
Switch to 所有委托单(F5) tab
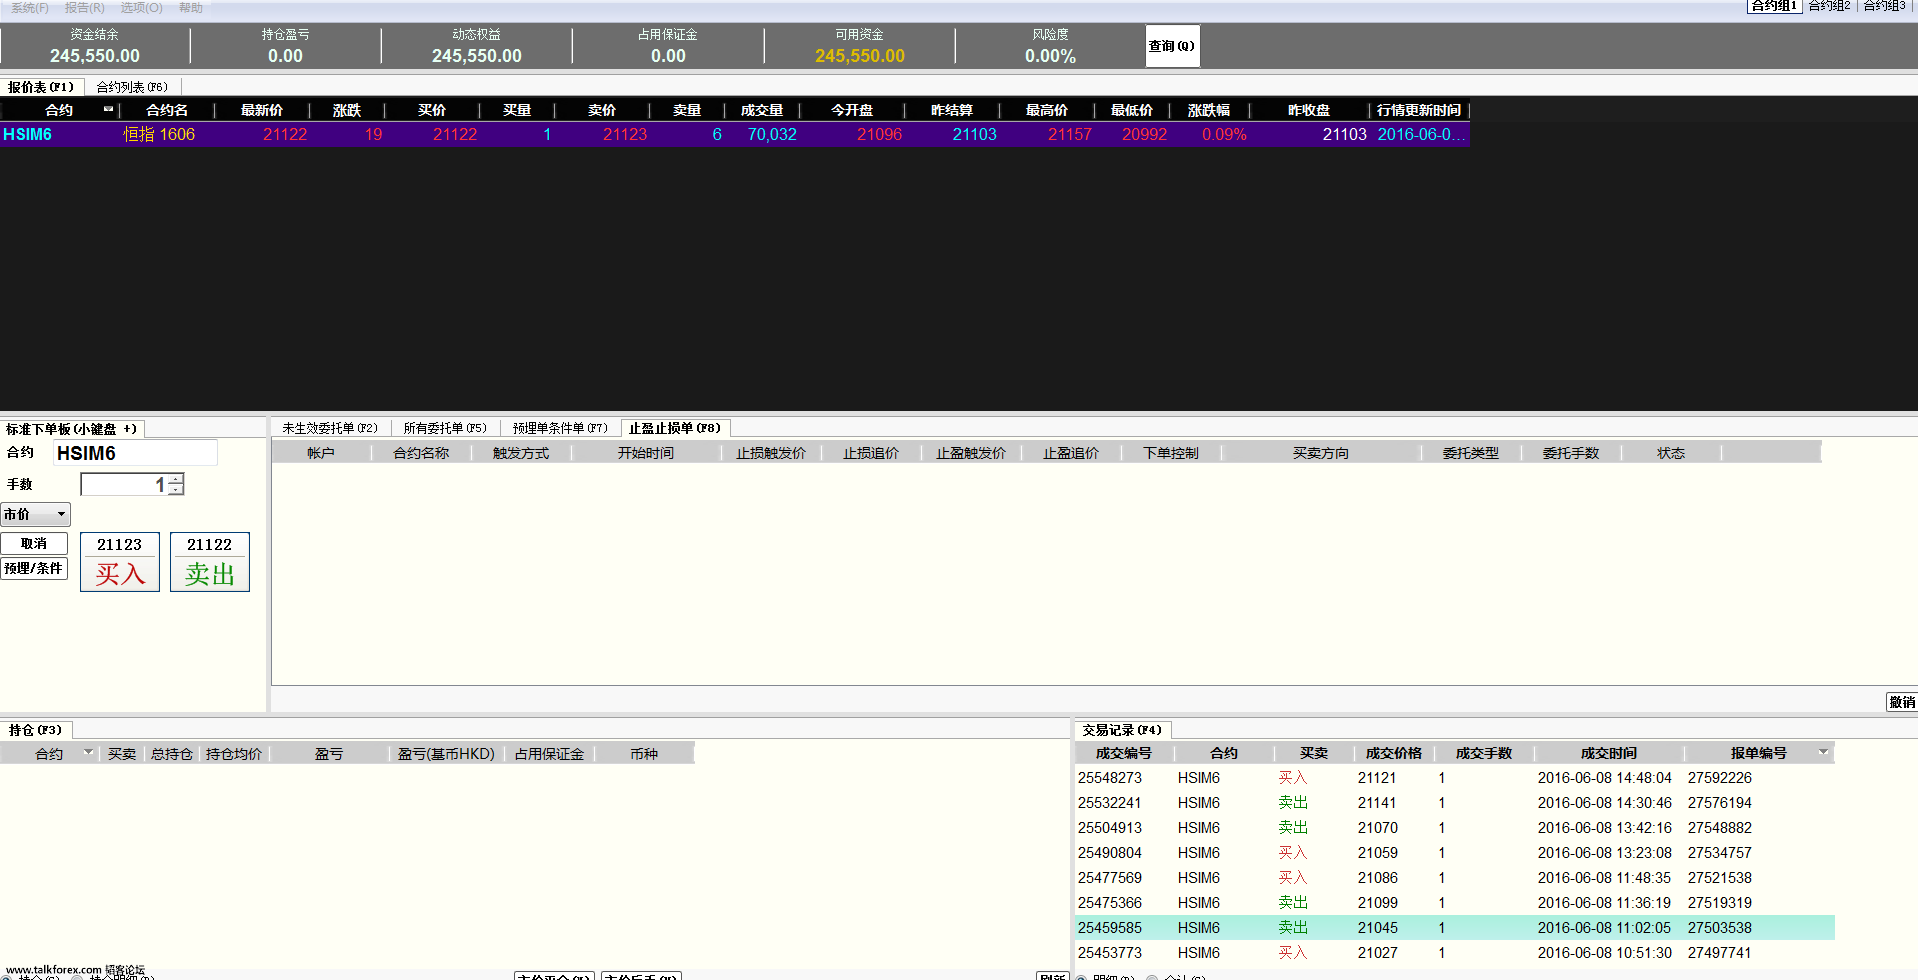point(445,428)
